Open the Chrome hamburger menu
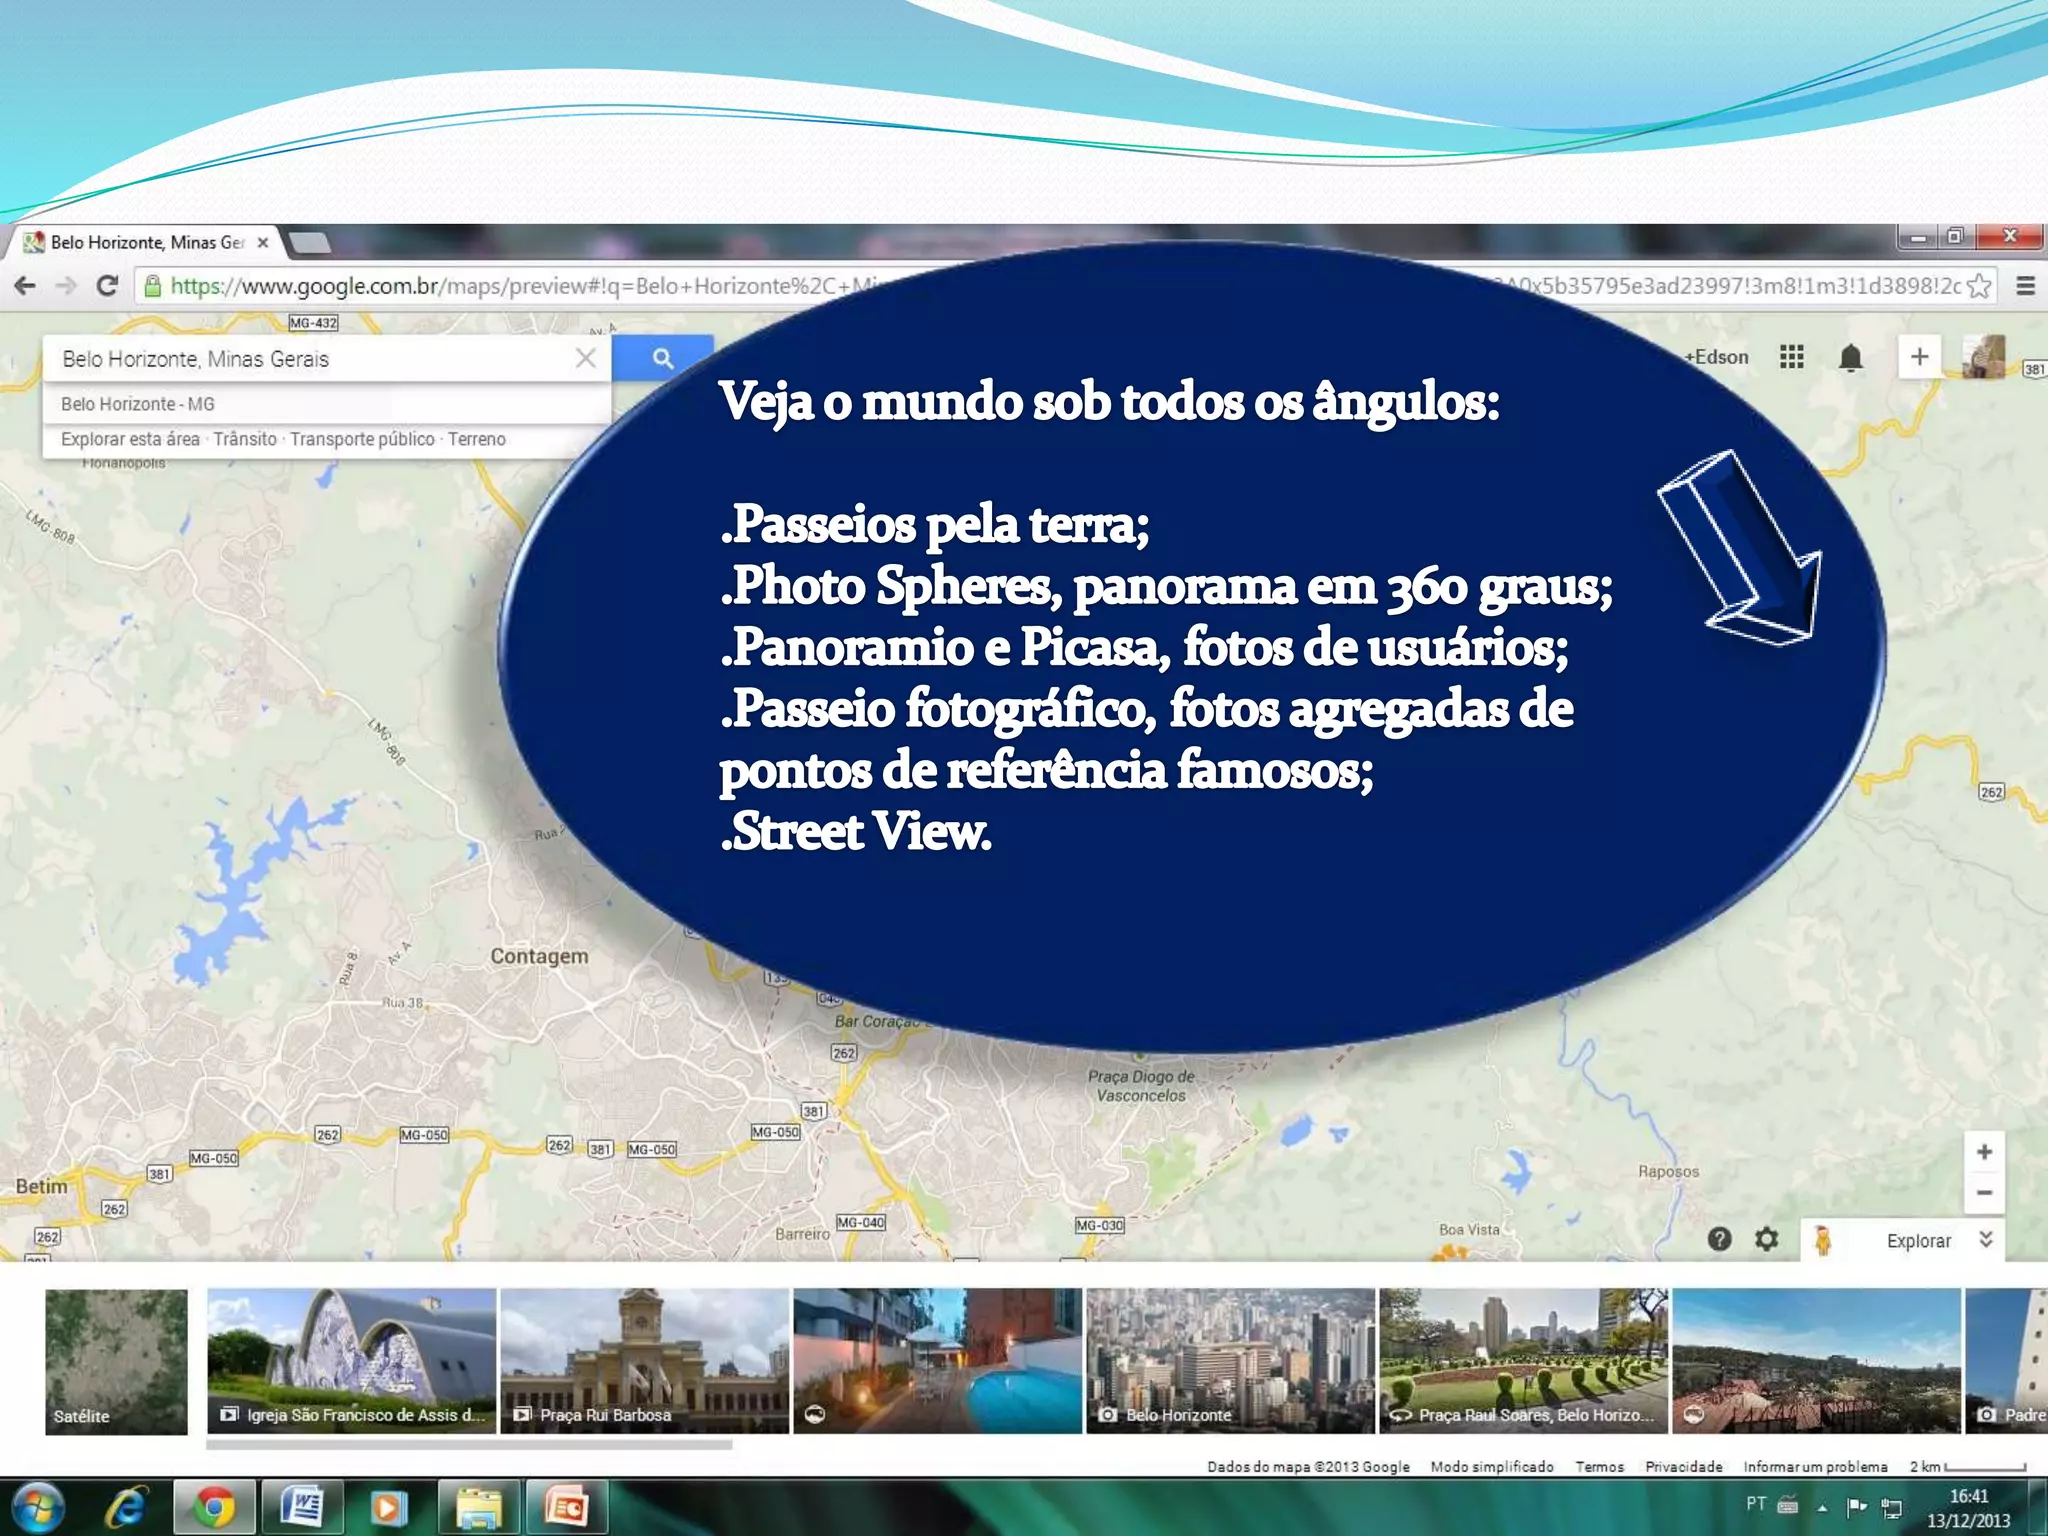This screenshot has height=1536, width=2048. [2025, 286]
